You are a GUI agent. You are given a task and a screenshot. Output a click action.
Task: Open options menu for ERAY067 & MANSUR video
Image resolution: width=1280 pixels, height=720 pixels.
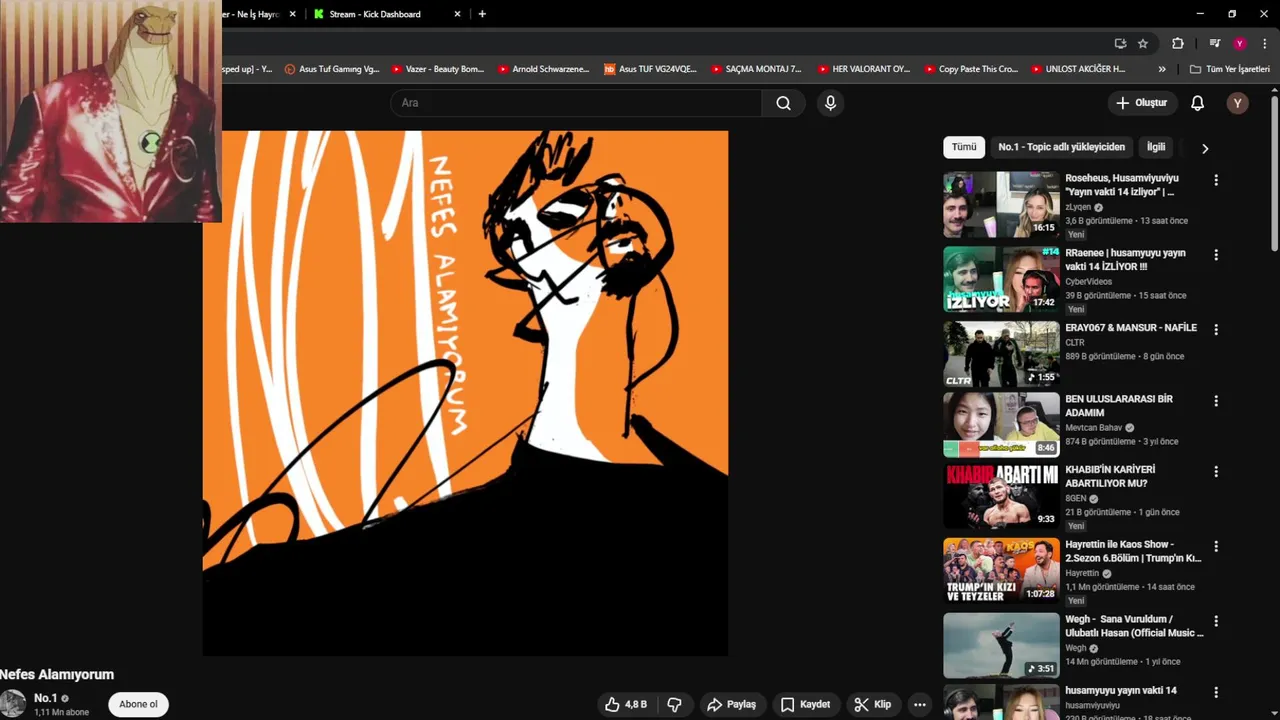click(x=1216, y=329)
